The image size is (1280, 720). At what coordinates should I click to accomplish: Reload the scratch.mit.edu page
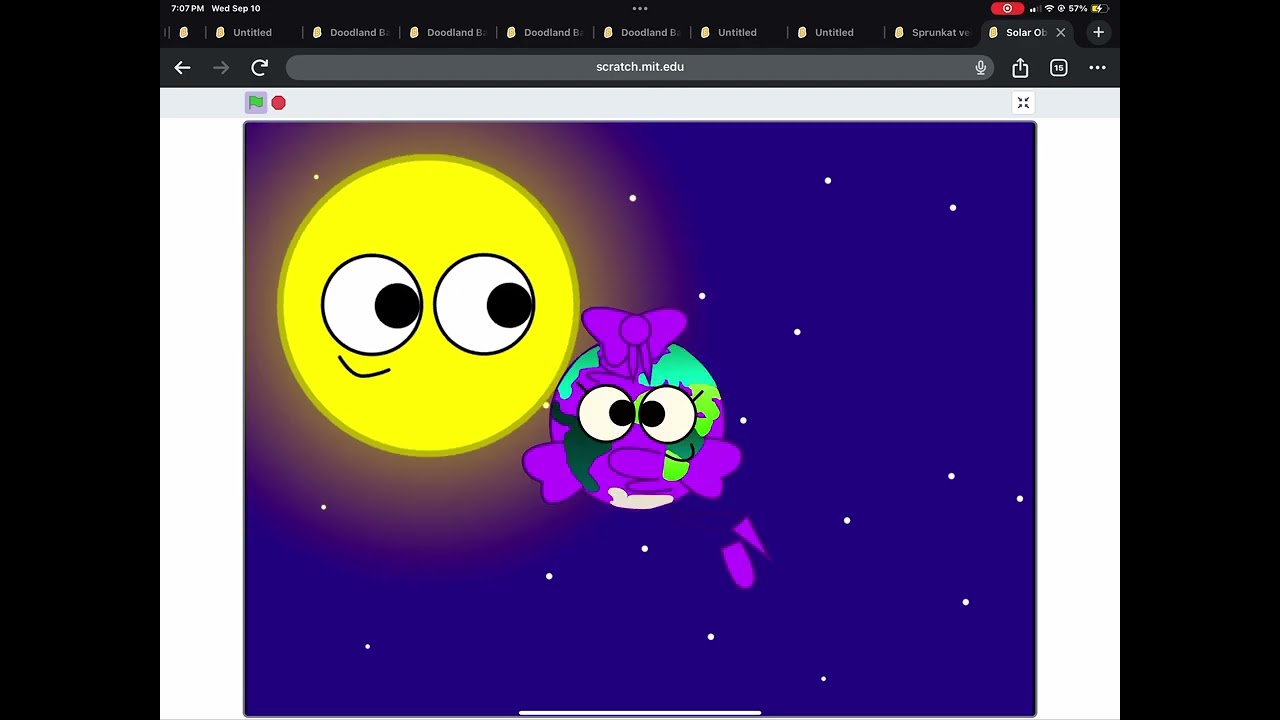click(x=260, y=67)
